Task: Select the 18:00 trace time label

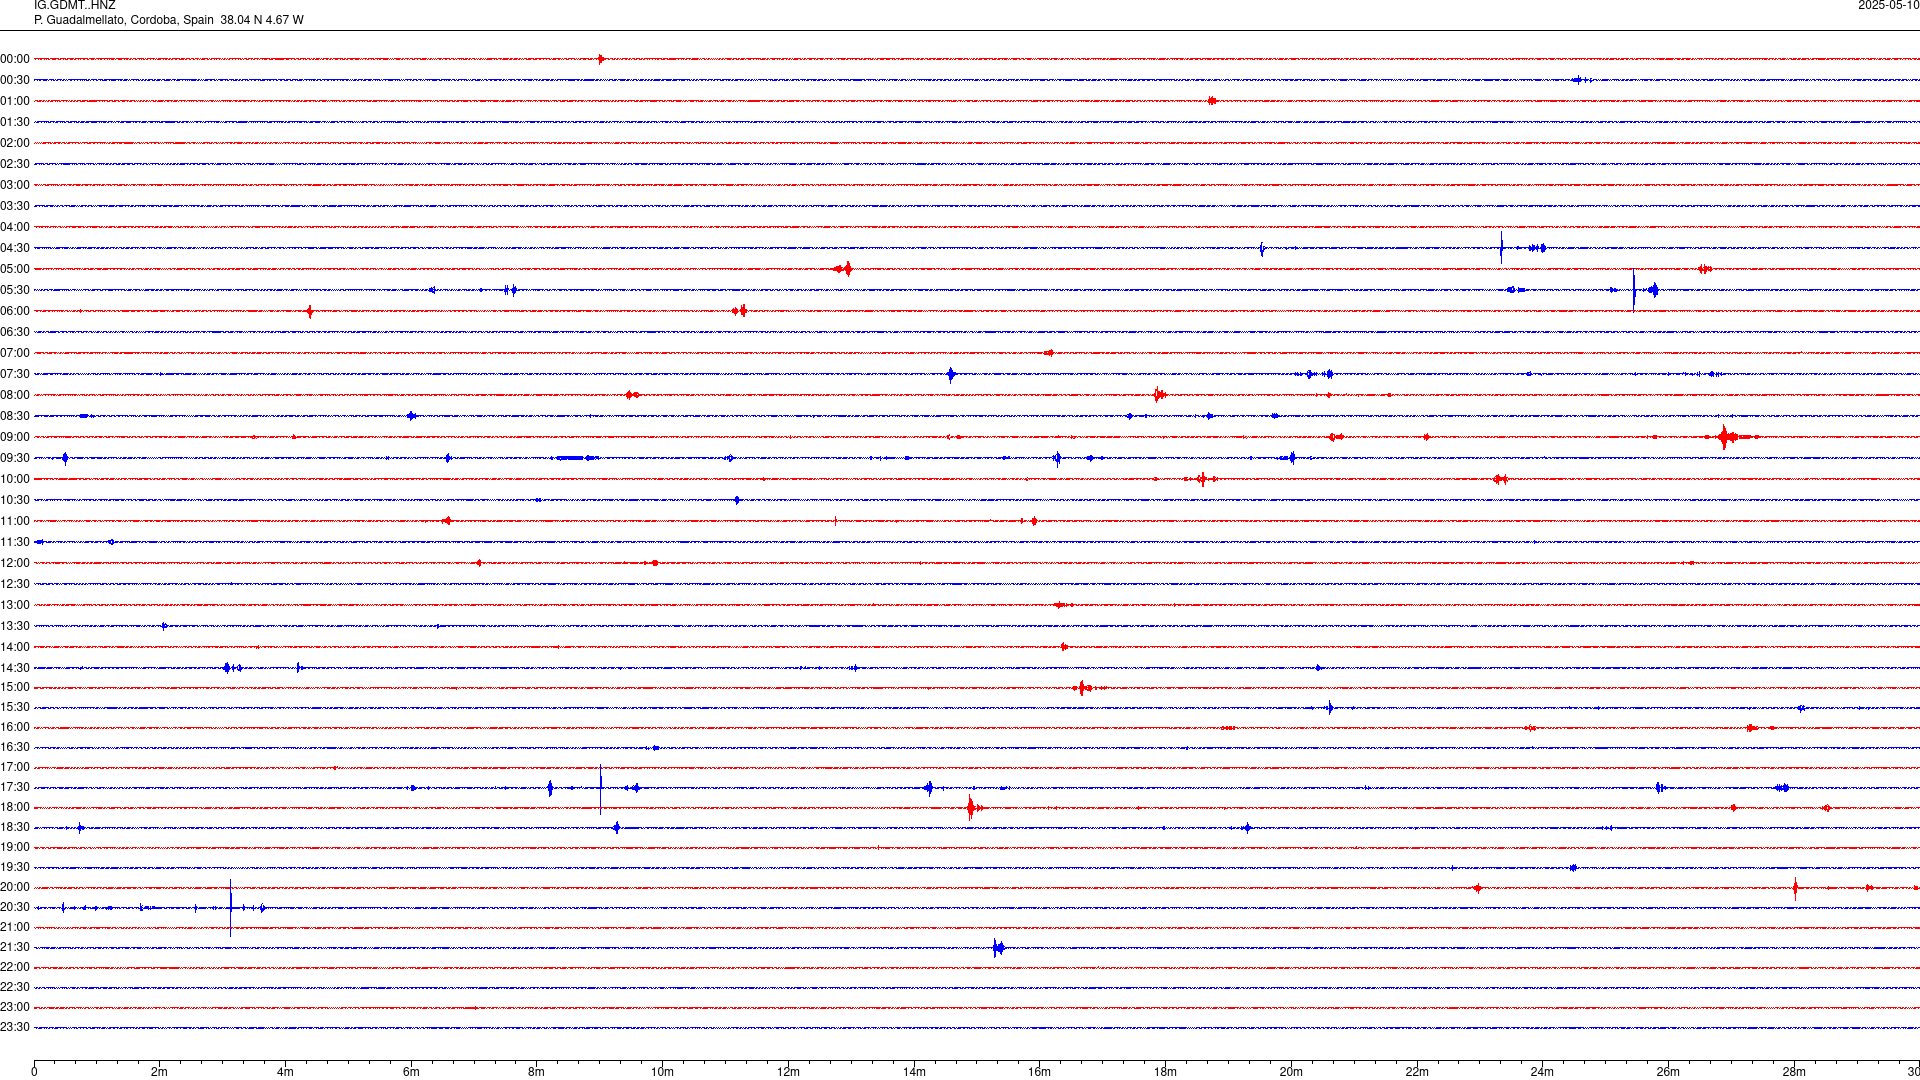Action: (x=15, y=807)
